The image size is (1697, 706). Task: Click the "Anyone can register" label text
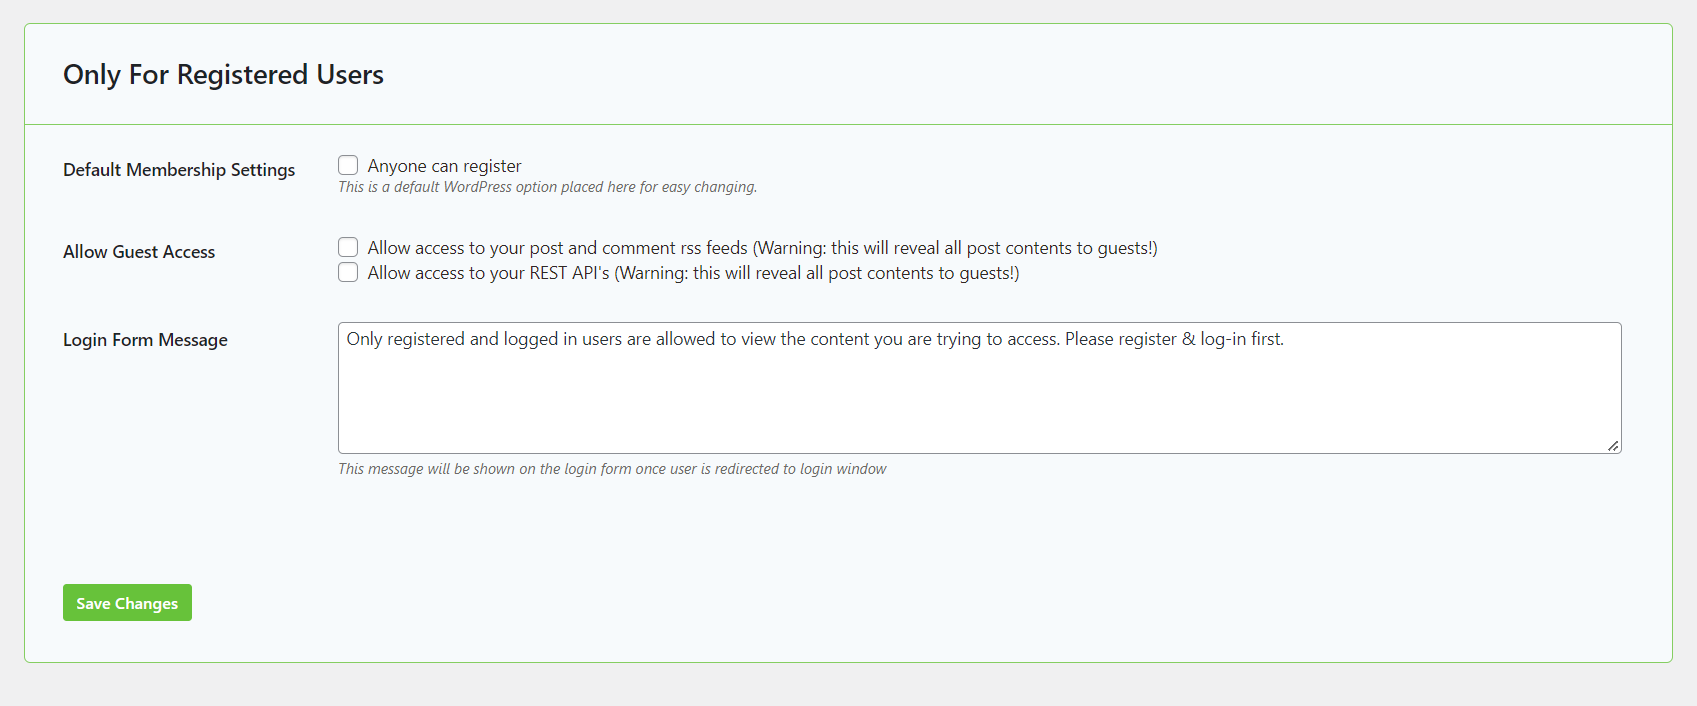(x=444, y=165)
